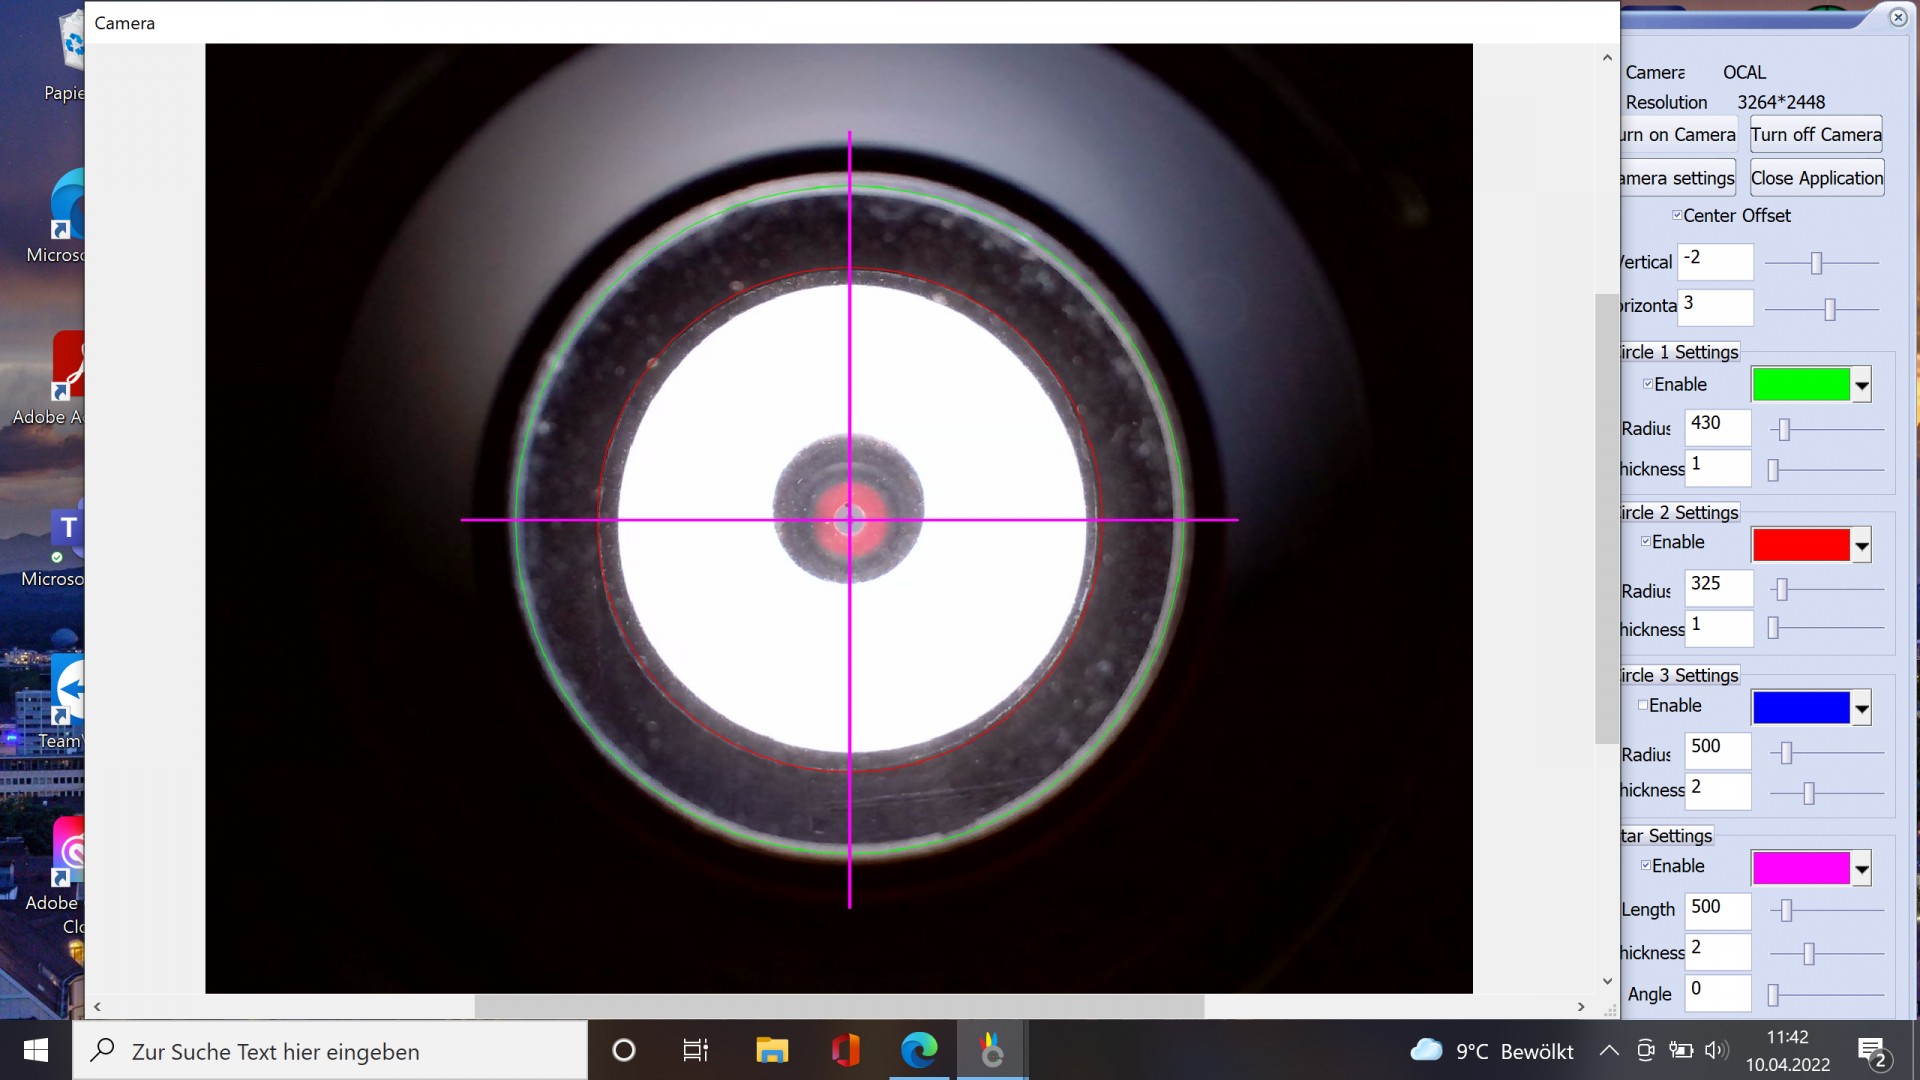Click Star Length field showing 500

1718,911
